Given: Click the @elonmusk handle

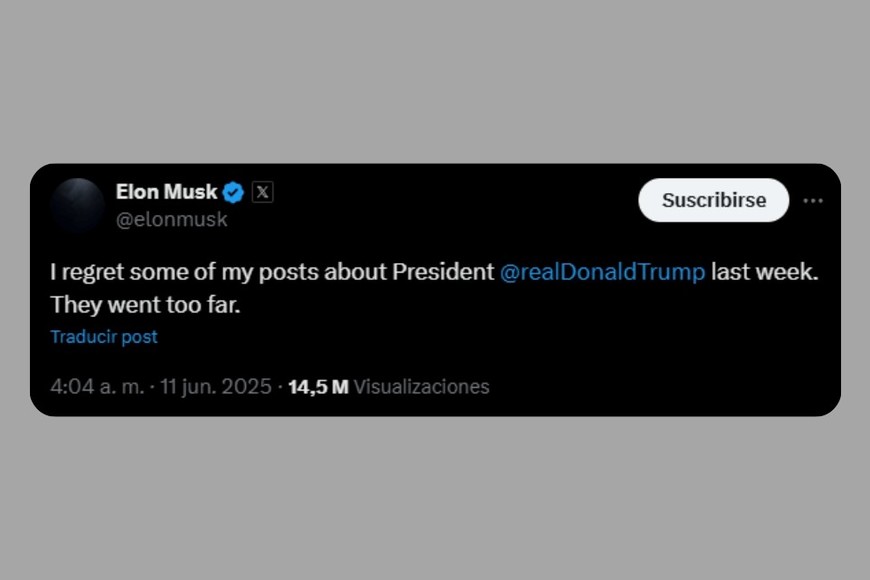Looking at the screenshot, I should [x=172, y=220].
